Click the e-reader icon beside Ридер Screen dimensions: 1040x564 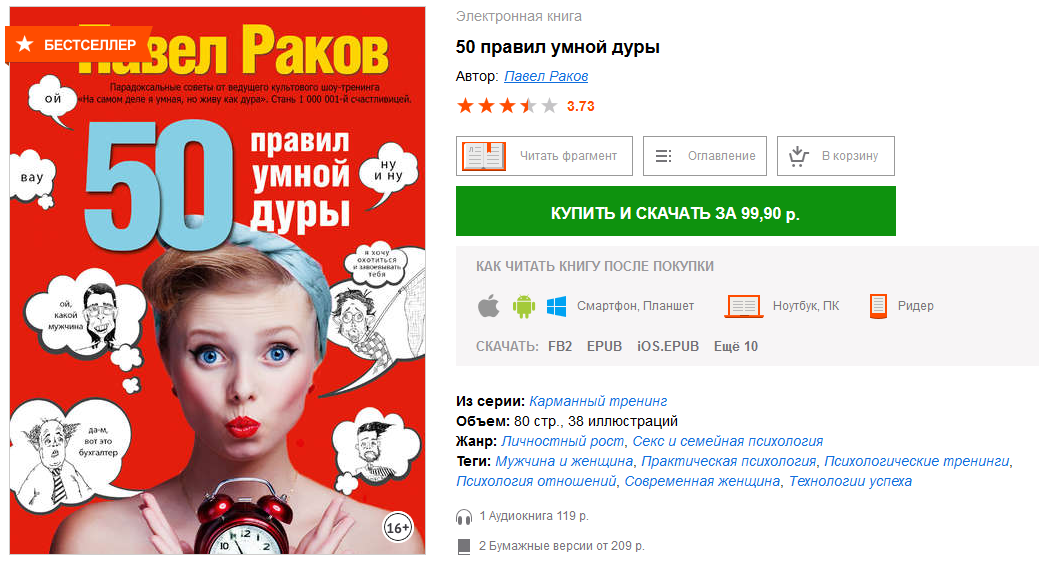[878, 307]
